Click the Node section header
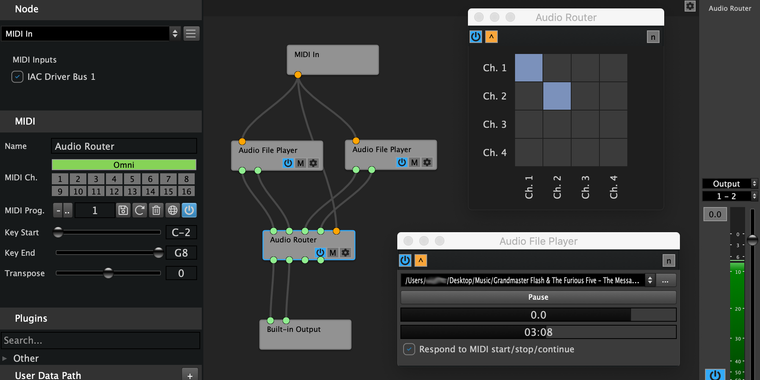 point(101,9)
